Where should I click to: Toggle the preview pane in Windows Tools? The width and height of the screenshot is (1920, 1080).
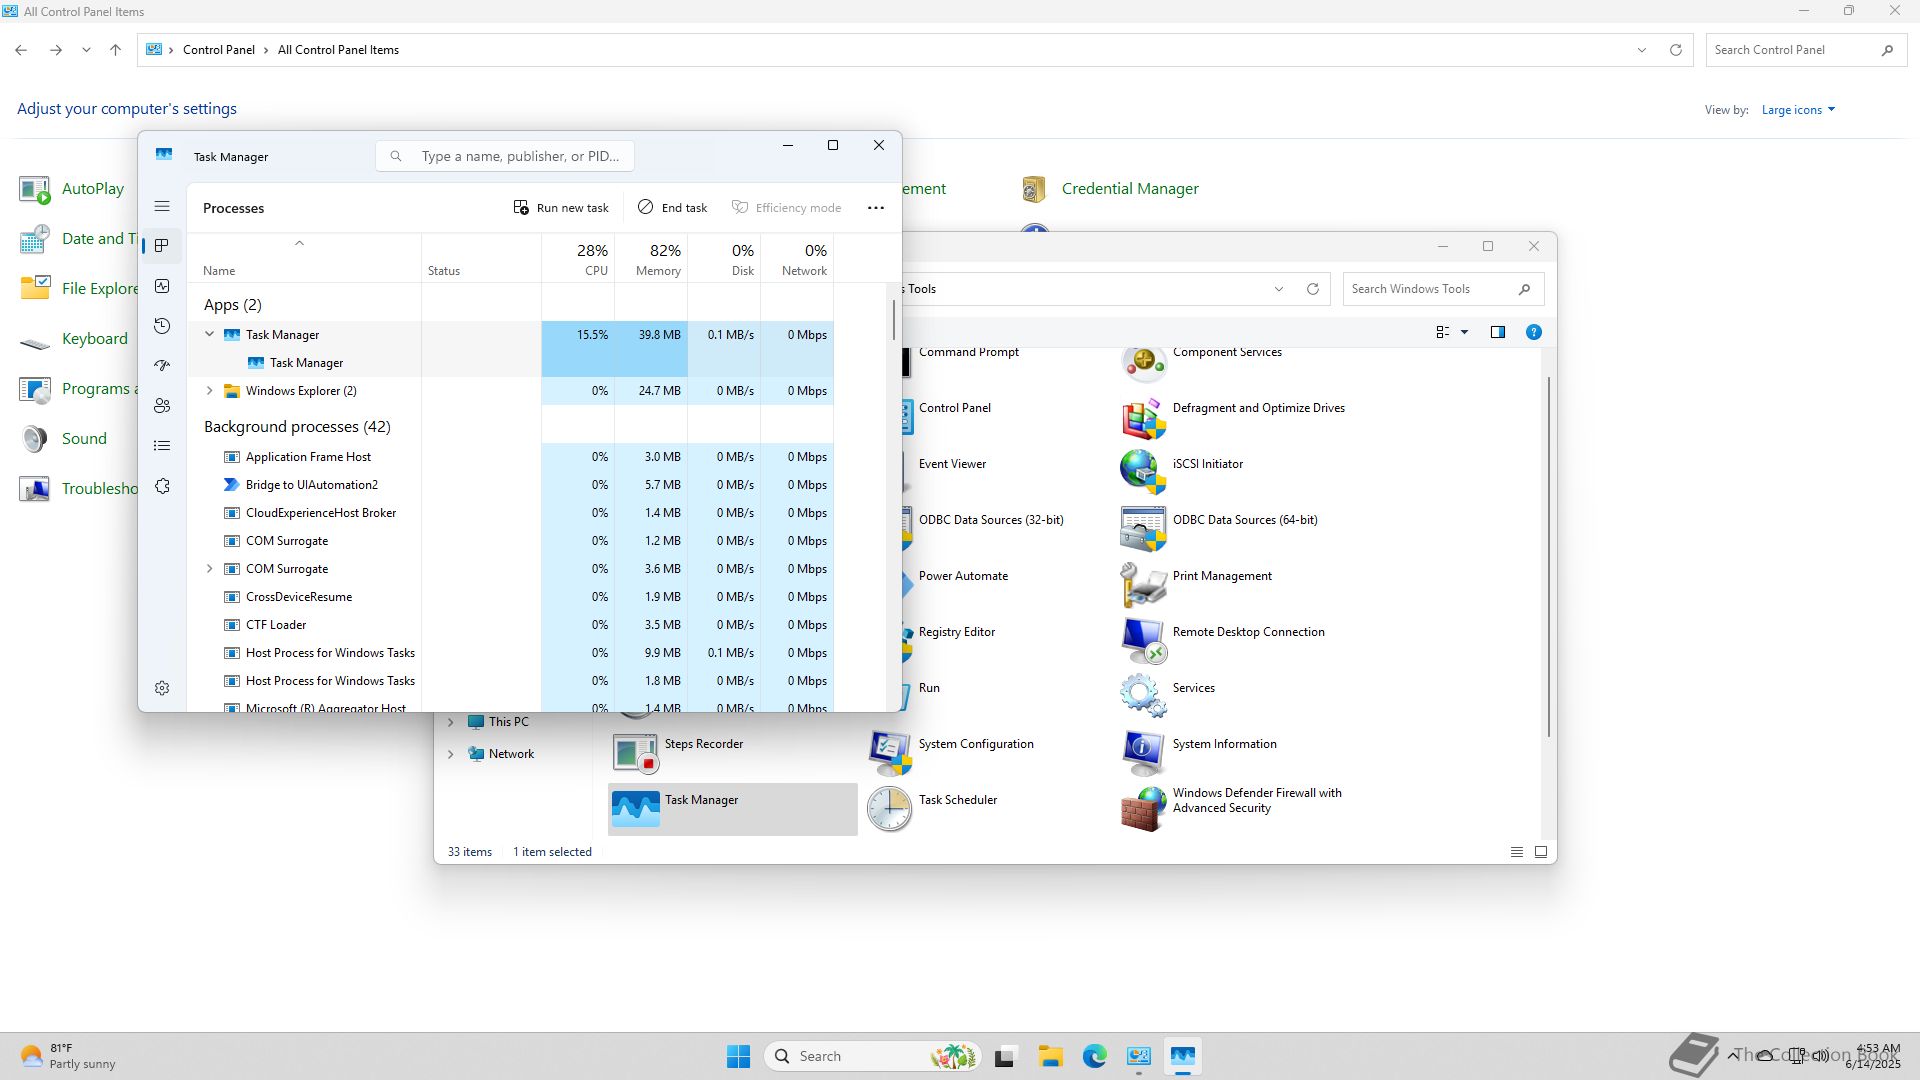coord(1497,332)
